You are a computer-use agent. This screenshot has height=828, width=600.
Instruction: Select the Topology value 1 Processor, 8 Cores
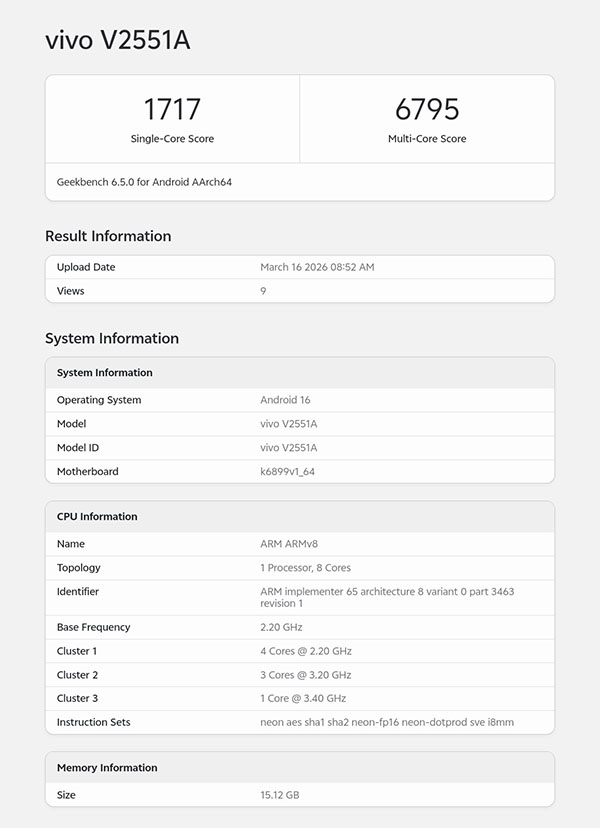click(x=305, y=568)
